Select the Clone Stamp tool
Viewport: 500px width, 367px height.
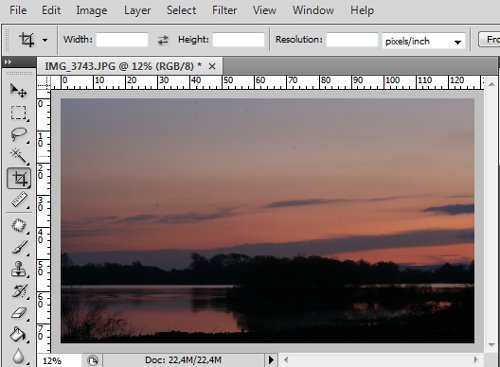point(19,269)
